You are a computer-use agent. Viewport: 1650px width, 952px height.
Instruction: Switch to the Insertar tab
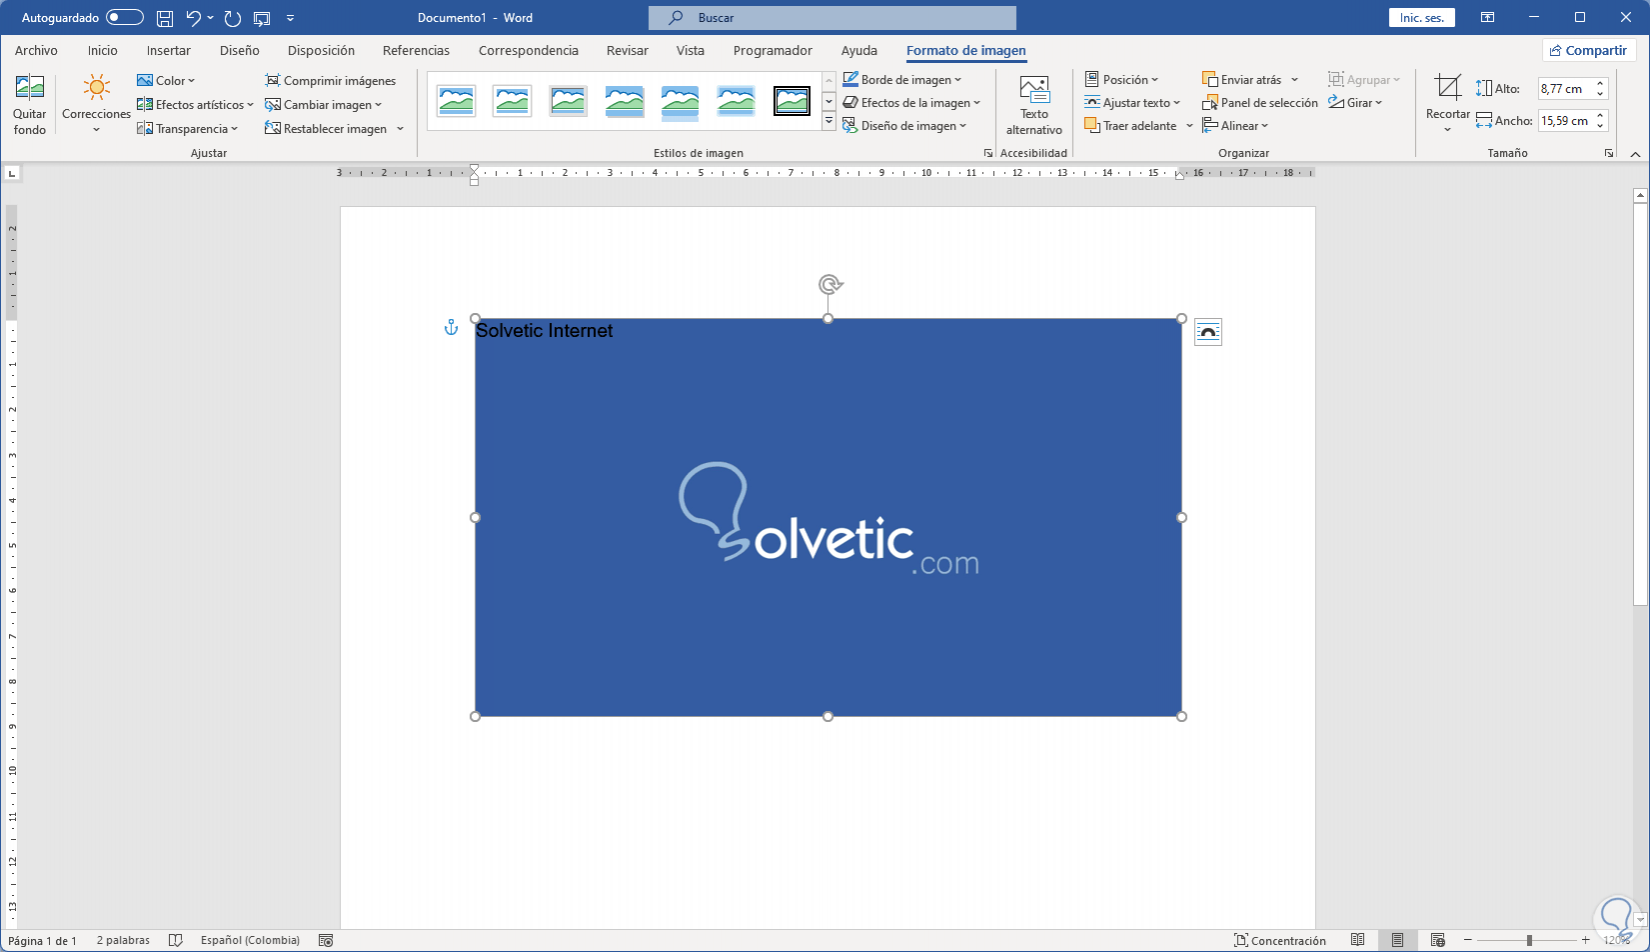click(168, 50)
